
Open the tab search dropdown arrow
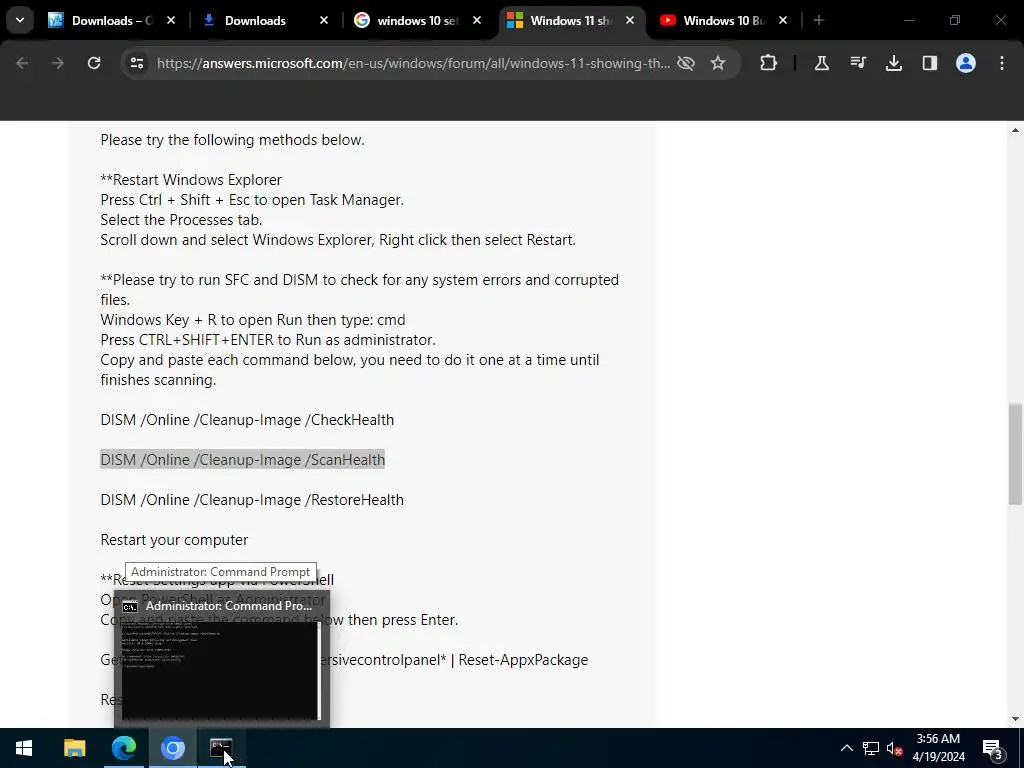click(x=20, y=20)
